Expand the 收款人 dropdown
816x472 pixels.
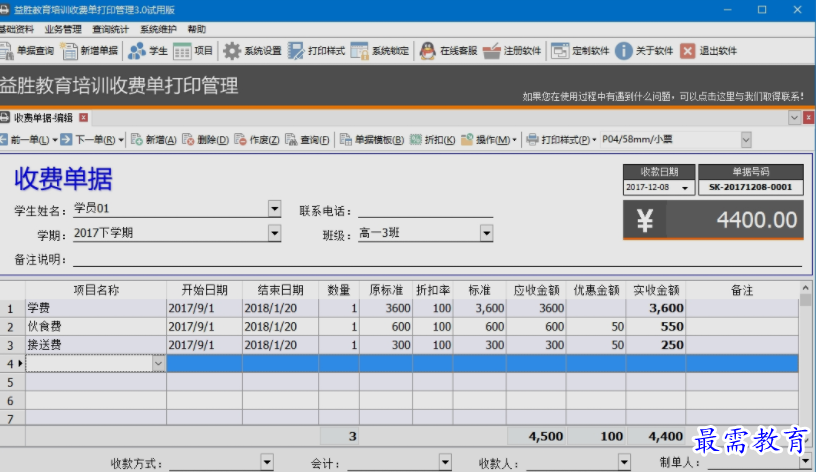click(624, 462)
